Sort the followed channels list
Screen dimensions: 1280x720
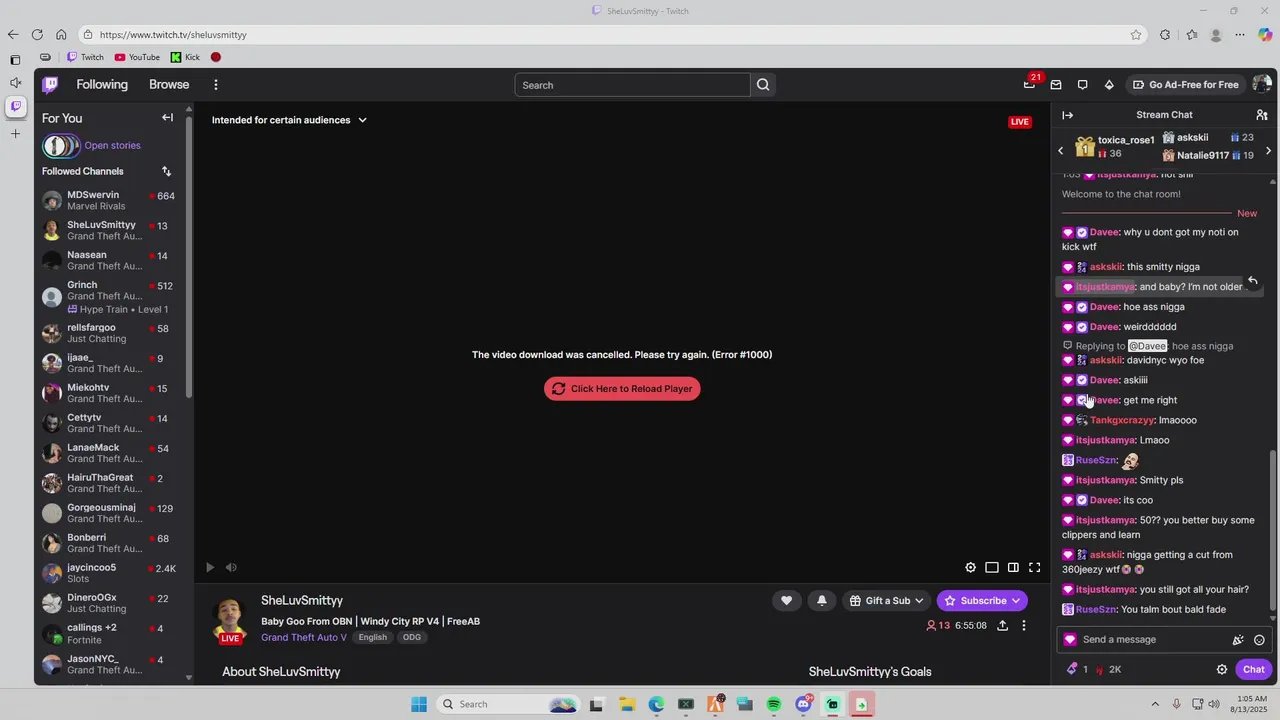pyautogui.click(x=166, y=171)
